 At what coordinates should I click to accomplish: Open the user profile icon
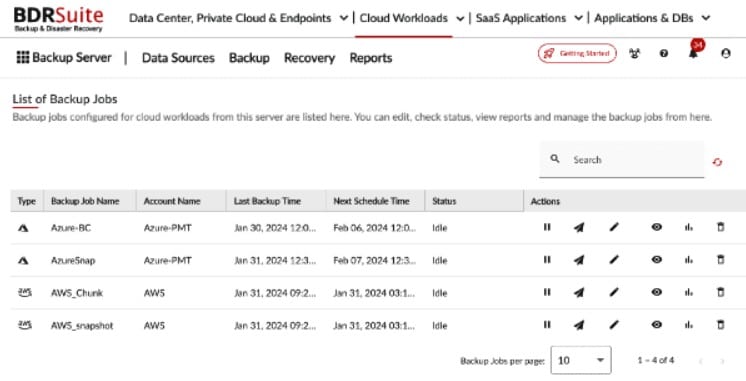726,53
